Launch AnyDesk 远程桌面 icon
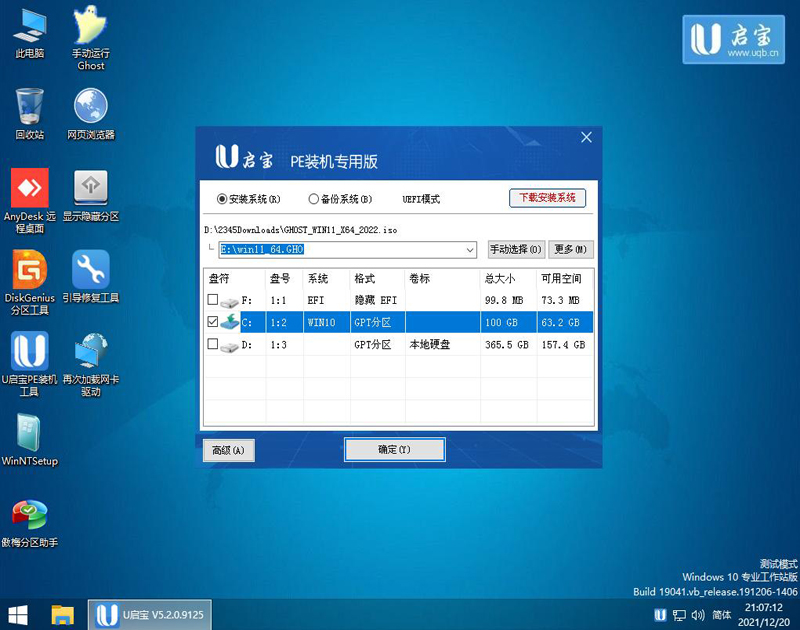 click(30, 201)
